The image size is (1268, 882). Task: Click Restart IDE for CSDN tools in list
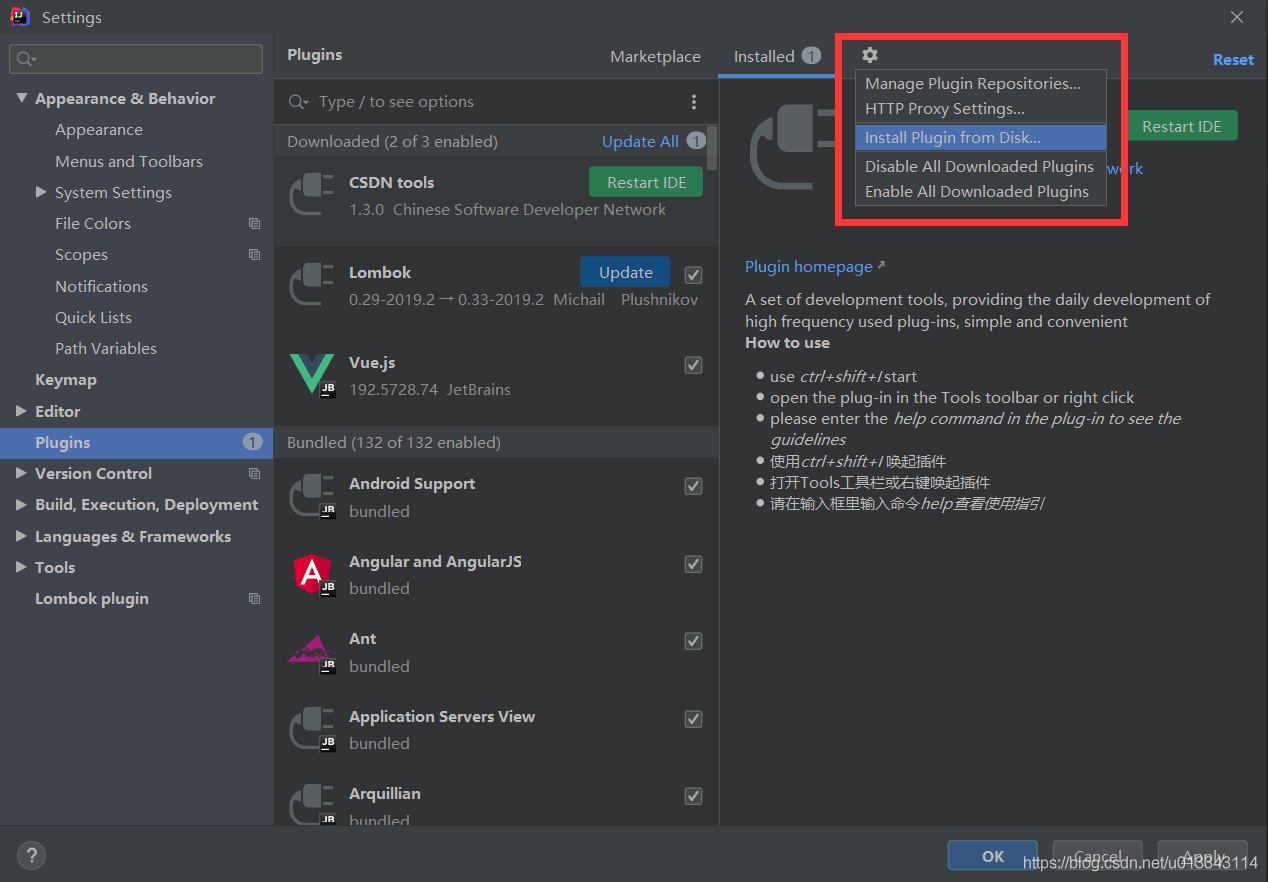646,182
